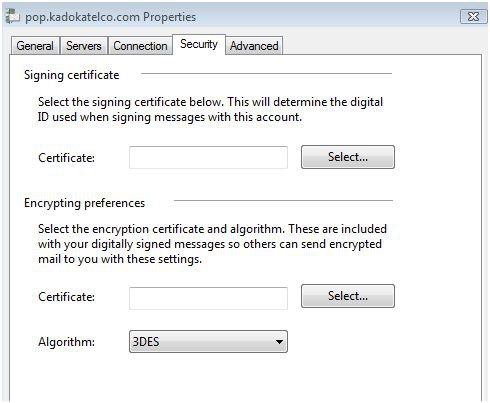Click the Encrypting preferences section heading
The image size is (490, 403).
pos(84,203)
